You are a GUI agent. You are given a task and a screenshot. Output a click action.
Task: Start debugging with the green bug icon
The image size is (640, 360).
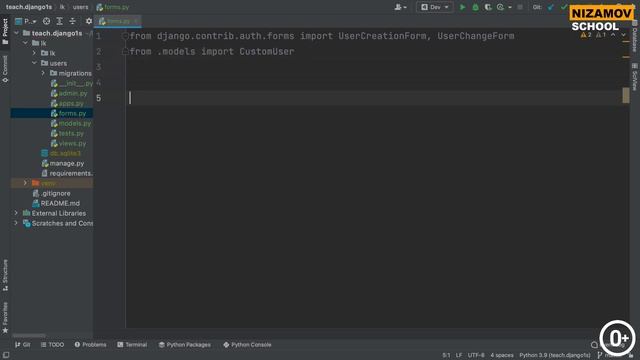[475, 7]
